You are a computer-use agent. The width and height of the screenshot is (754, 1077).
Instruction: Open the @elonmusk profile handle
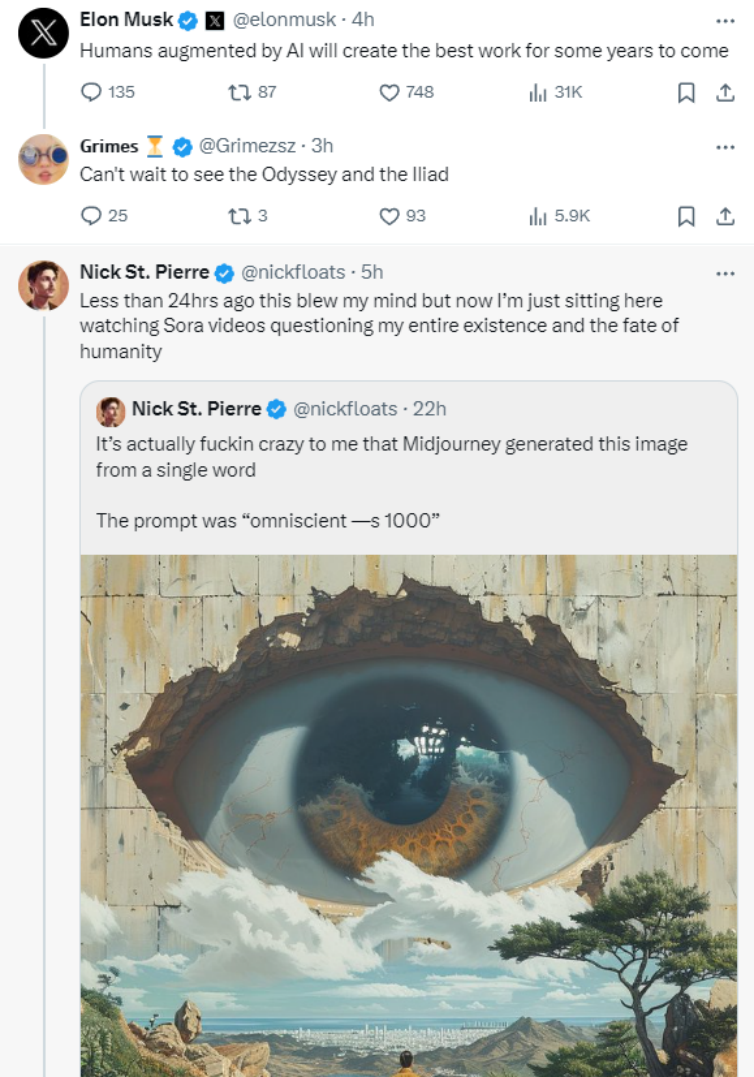[286, 20]
